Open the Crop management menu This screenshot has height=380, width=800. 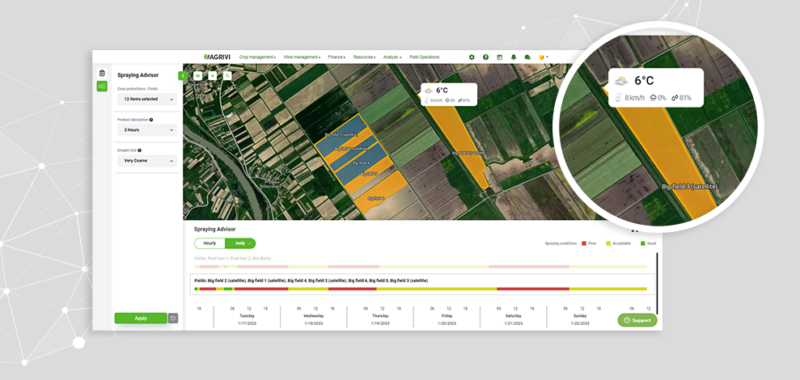[257, 57]
